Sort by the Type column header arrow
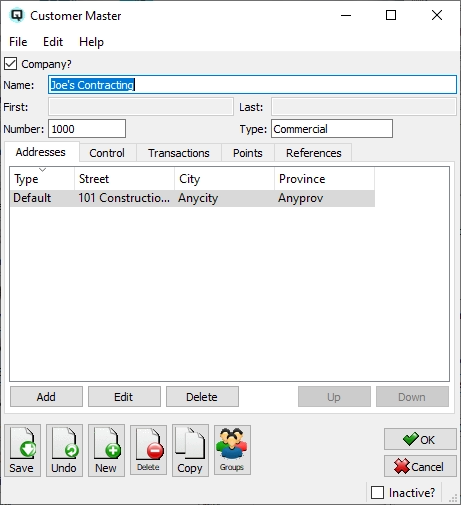The width and height of the screenshot is (461, 505). (42, 170)
